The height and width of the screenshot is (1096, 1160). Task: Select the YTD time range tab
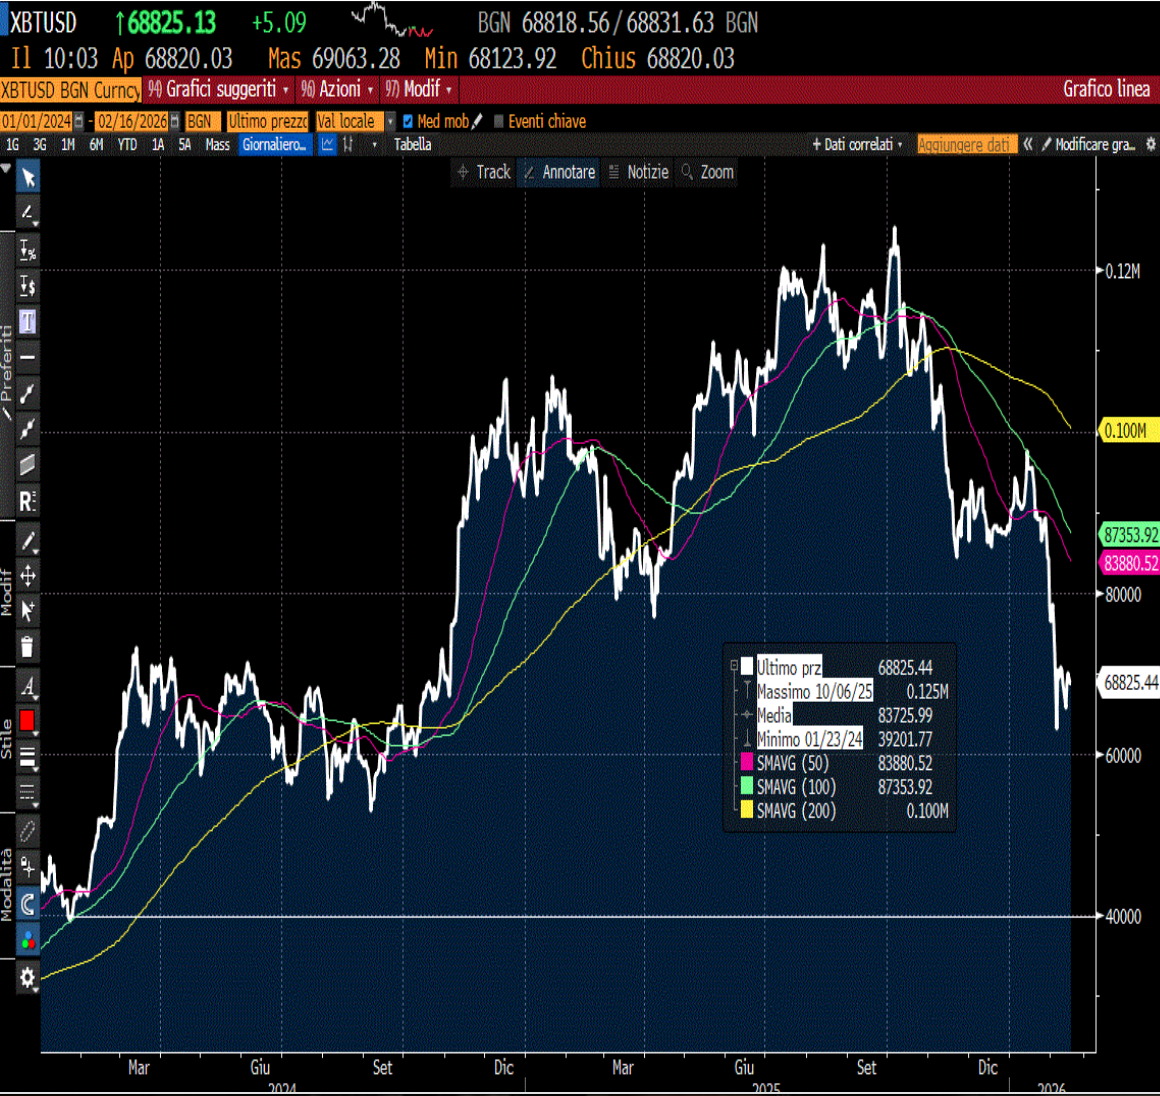click(x=127, y=144)
